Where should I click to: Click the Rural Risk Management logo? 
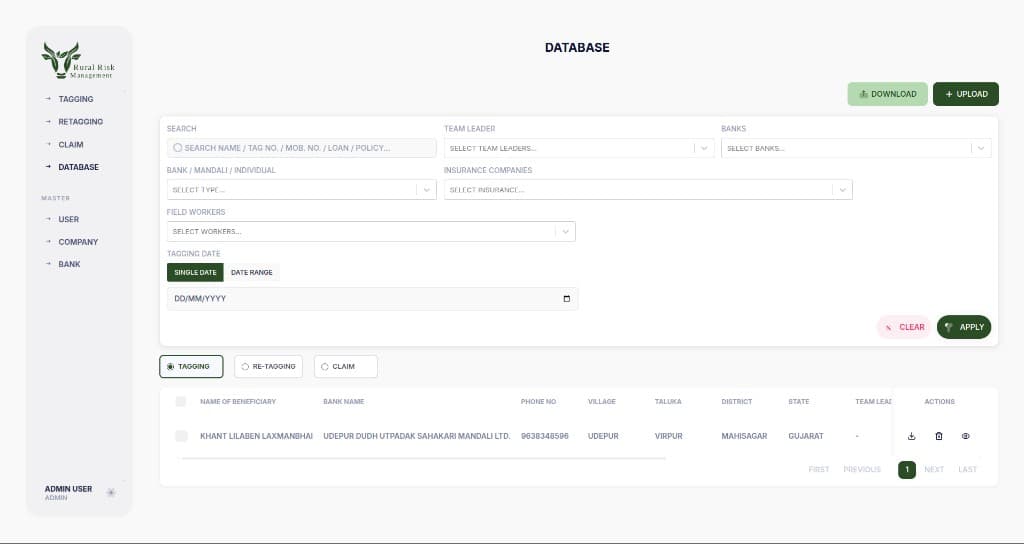tap(78, 61)
